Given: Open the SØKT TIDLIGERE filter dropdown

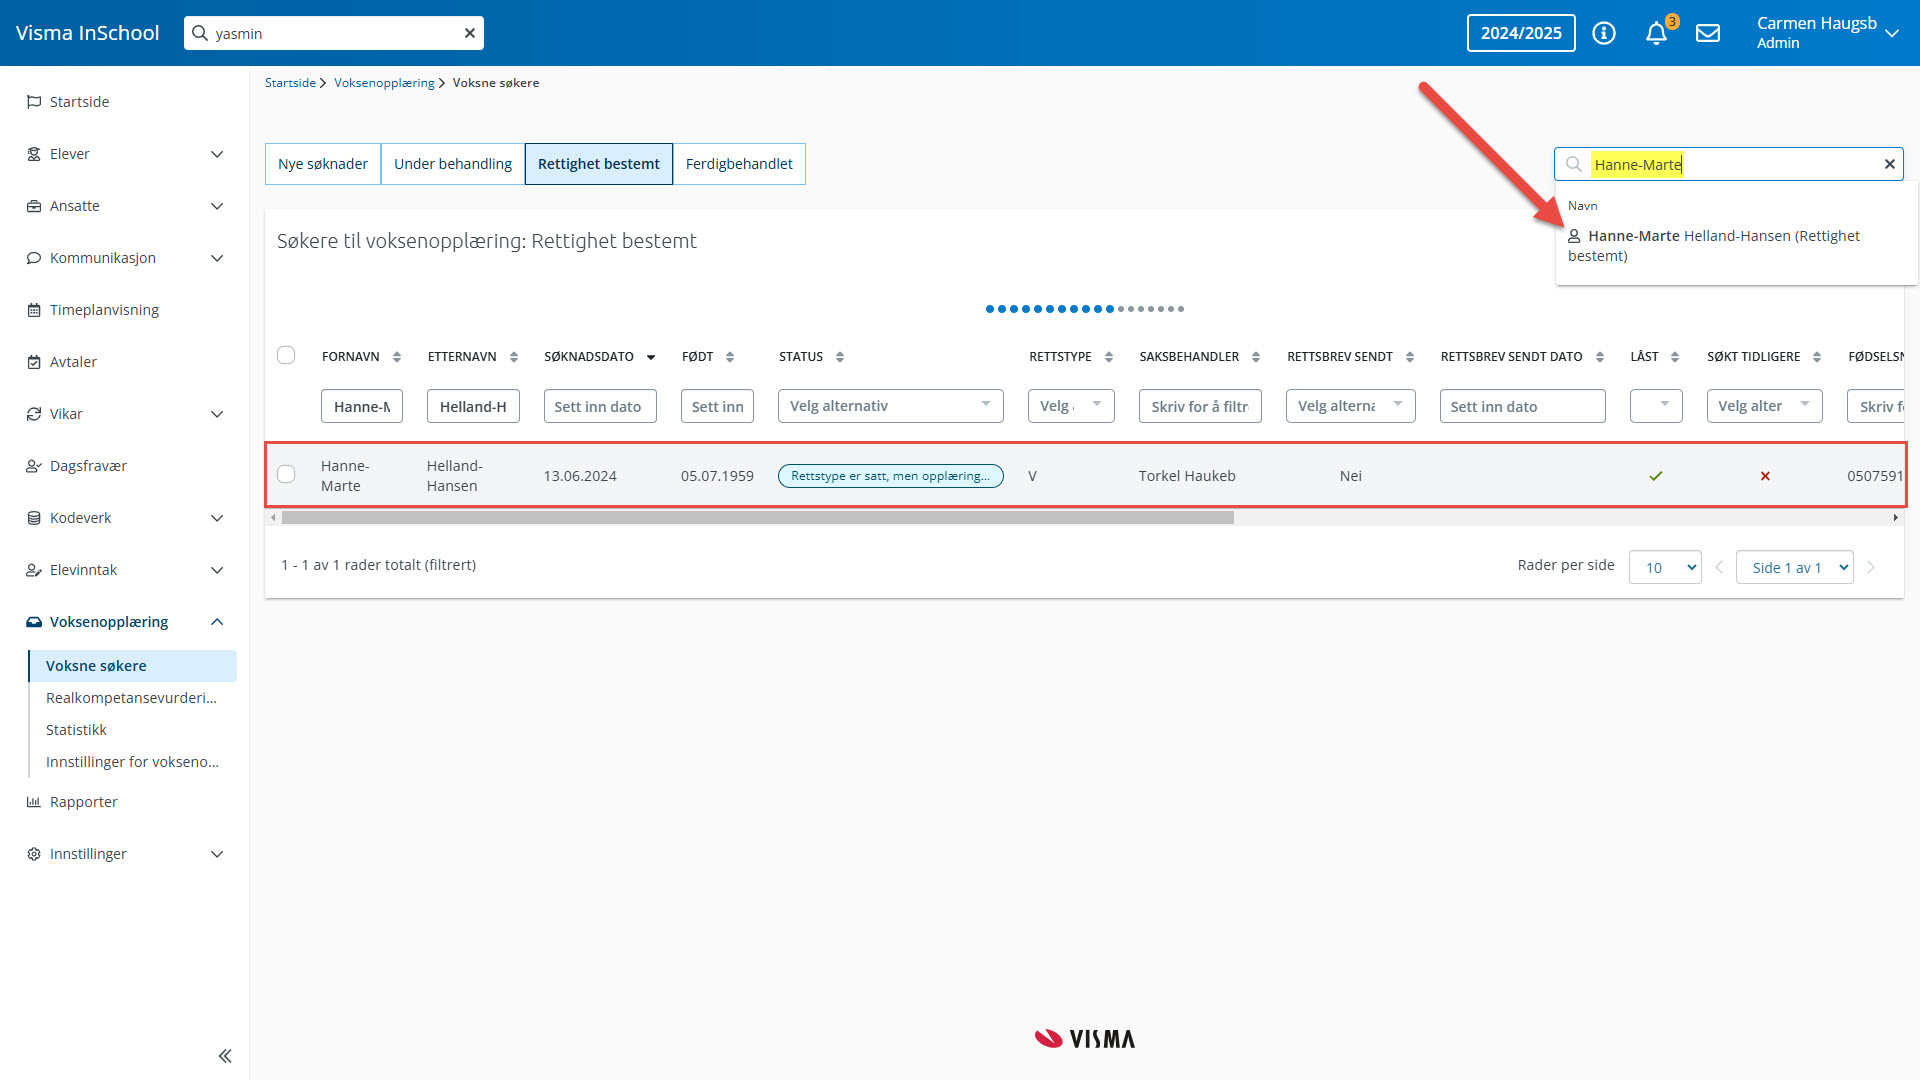Looking at the screenshot, I should [x=1764, y=406].
